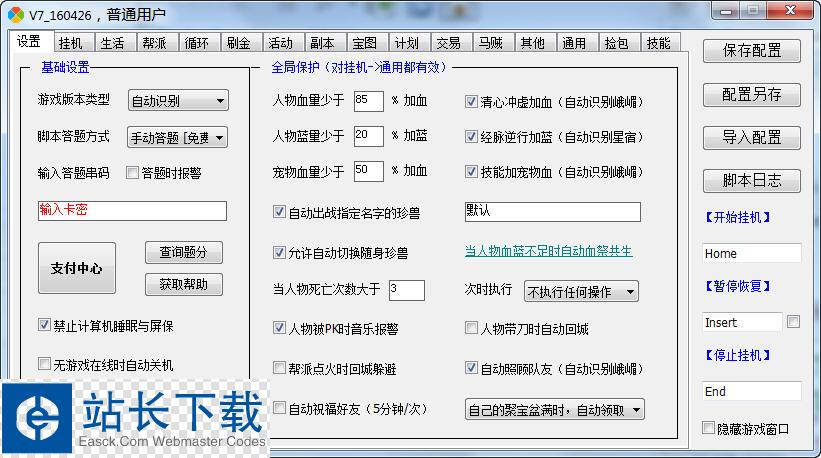Click the 配置另存 button
This screenshot has height=458, width=821.
pos(752,94)
